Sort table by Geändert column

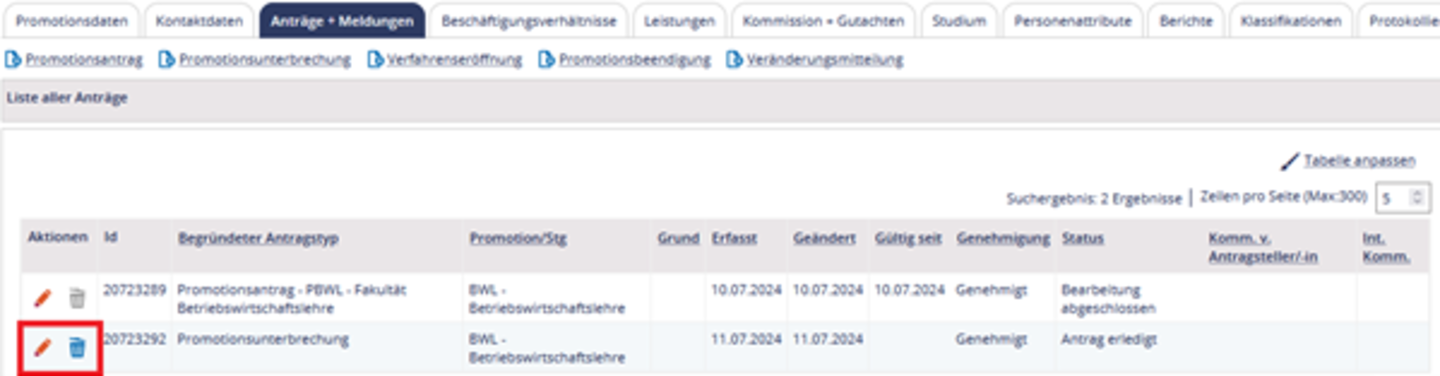click(824, 239)
